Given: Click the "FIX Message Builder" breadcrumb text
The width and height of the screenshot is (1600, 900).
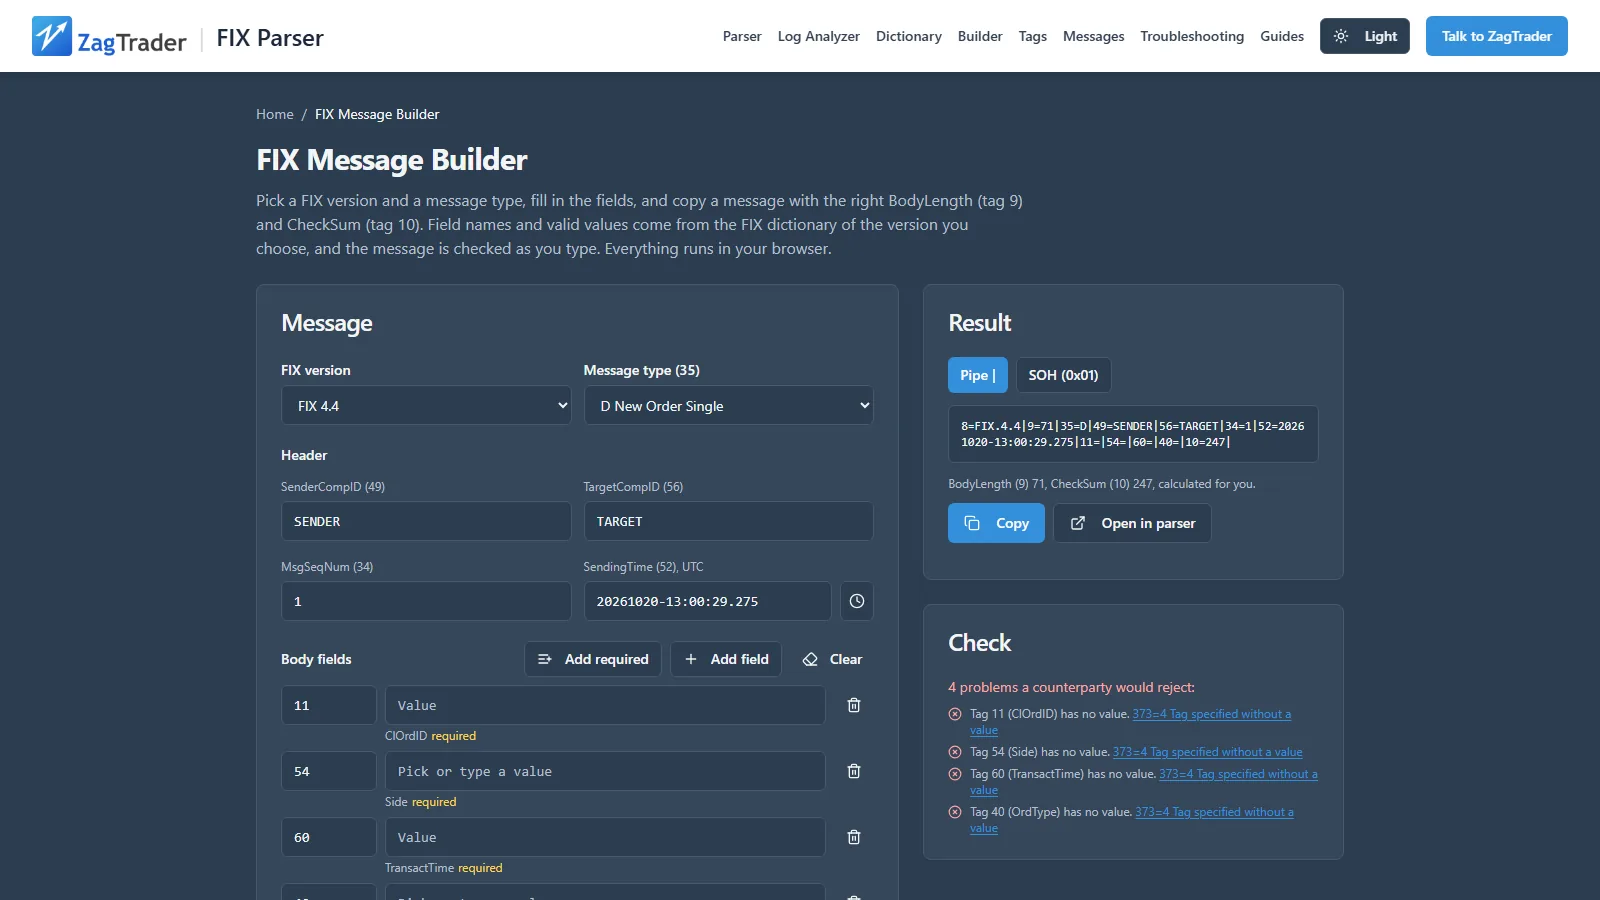Looking at the screenshot, I should point(377,114).
